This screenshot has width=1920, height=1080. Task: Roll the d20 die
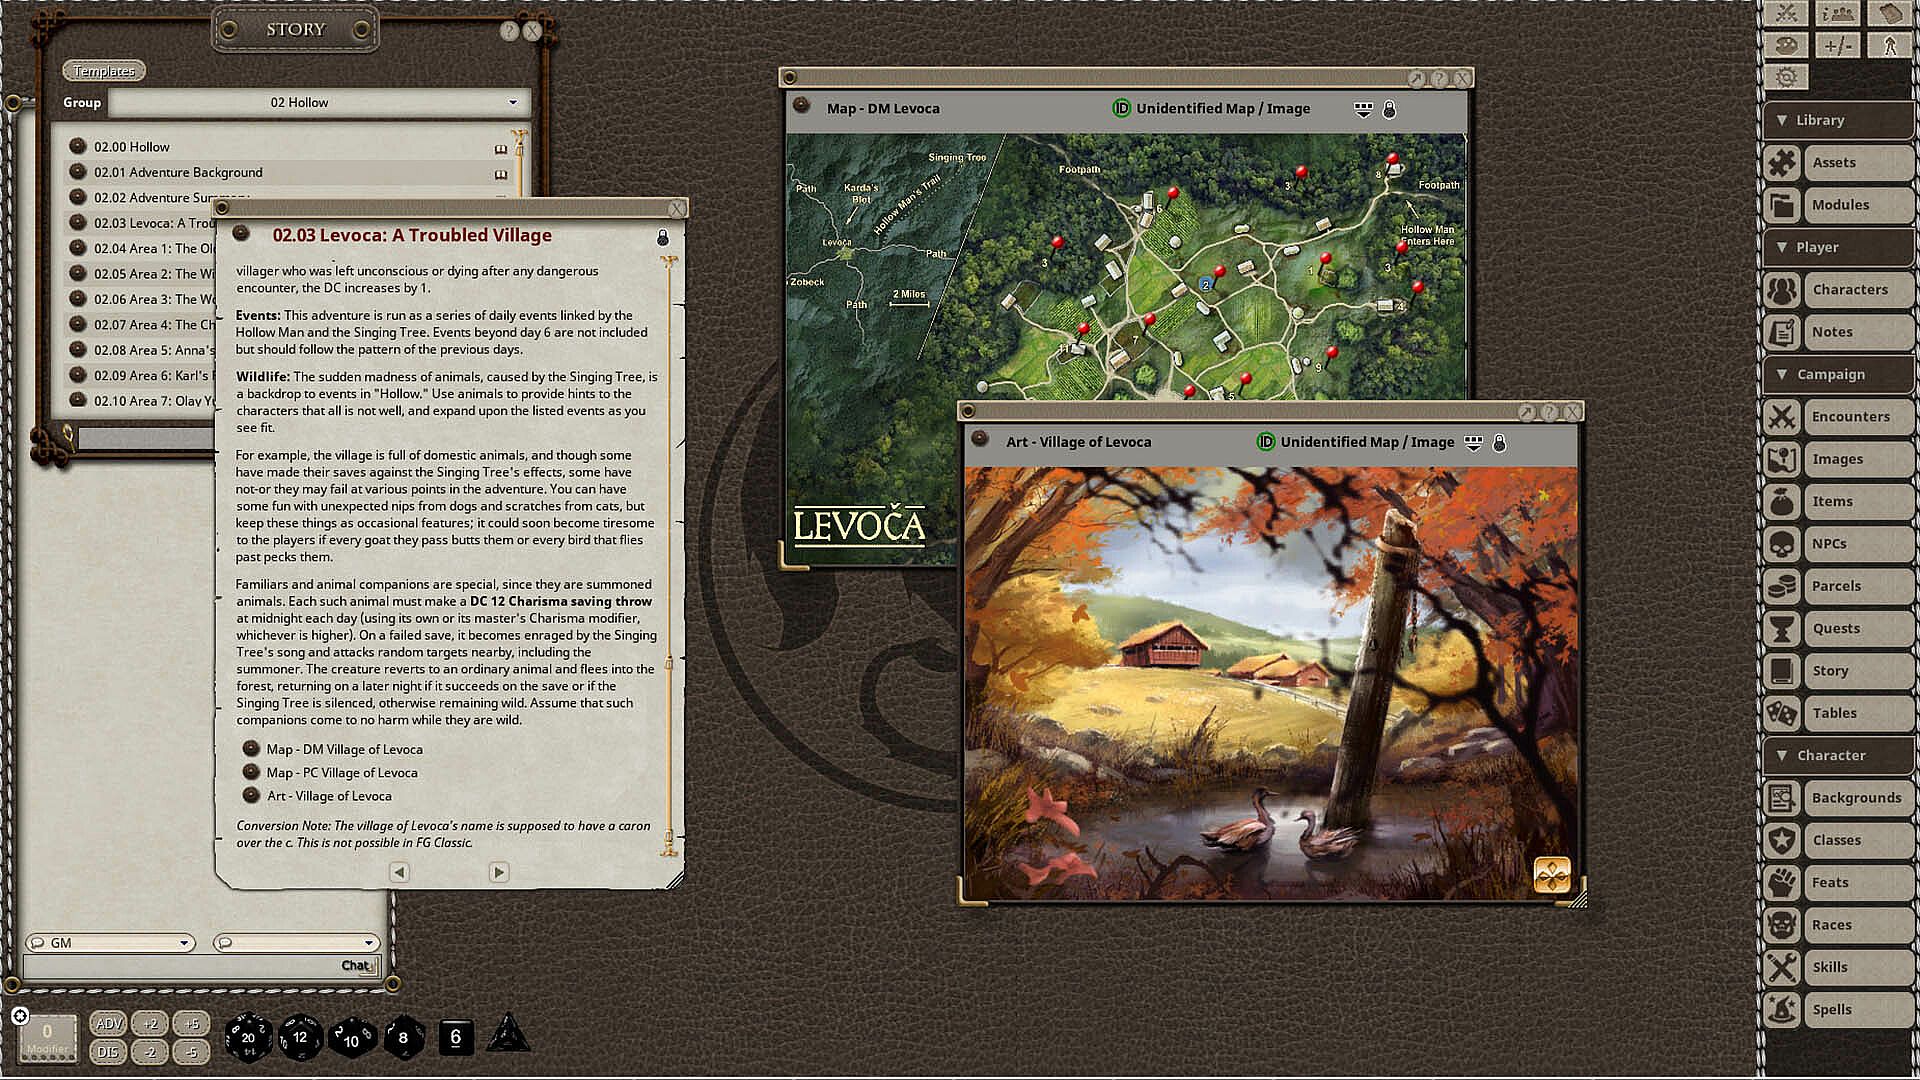pyautogui.click(x=247, y=1037)
